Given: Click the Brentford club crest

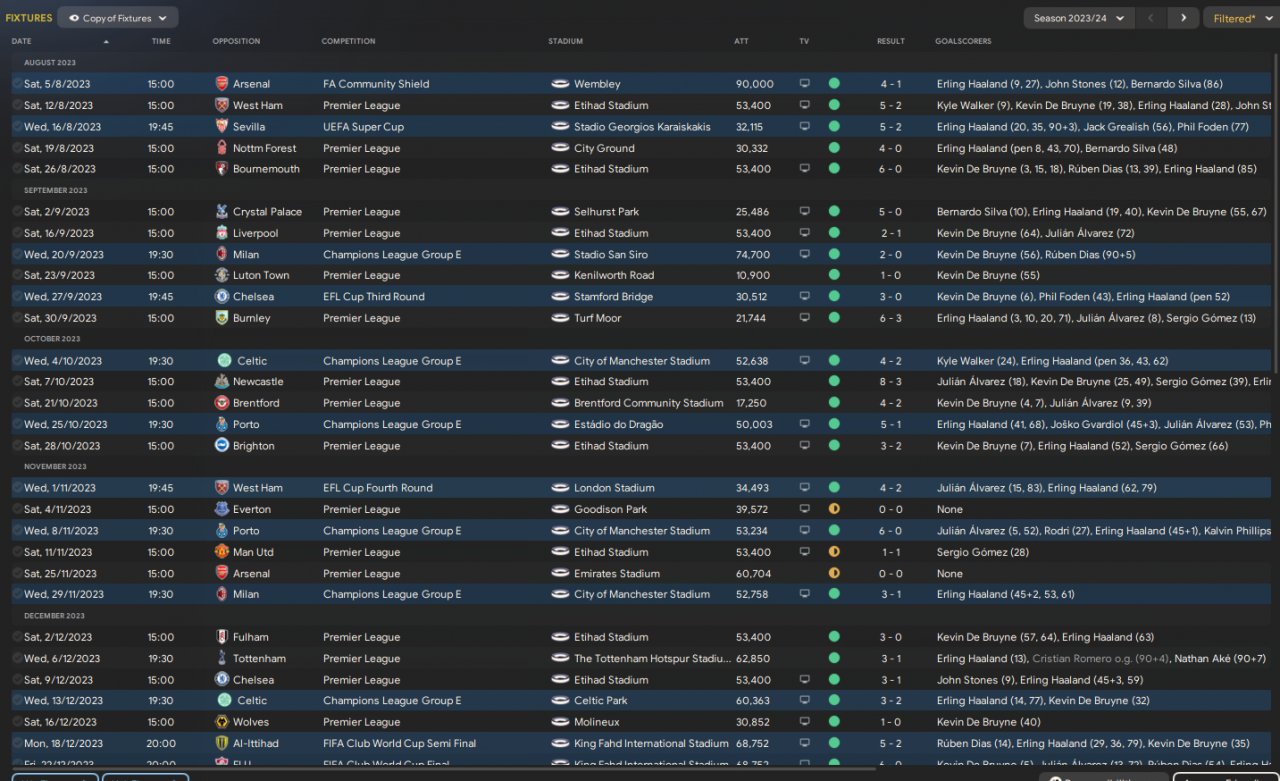Looking at the screenshot, I should pos(222,403).
